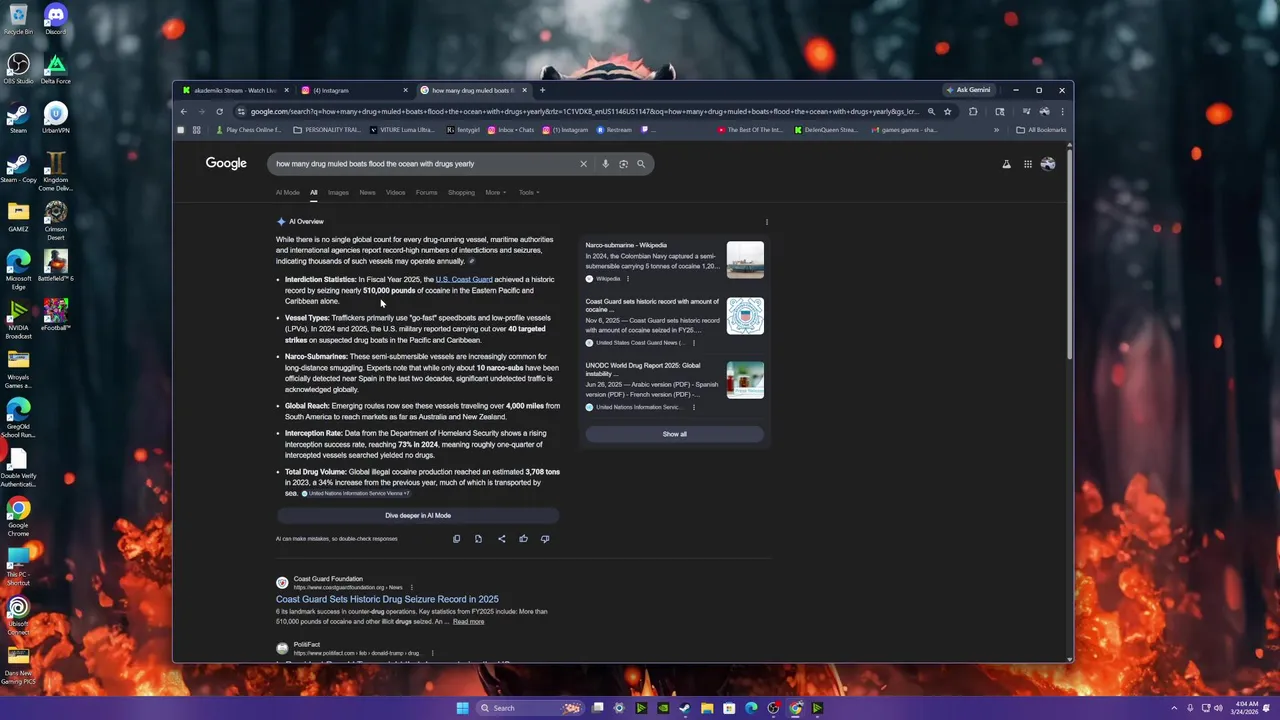The width and height of the screenshot is (1280, 720).
Task: Switch to the Instagram browser tab
Action: [x=354, y=90]
